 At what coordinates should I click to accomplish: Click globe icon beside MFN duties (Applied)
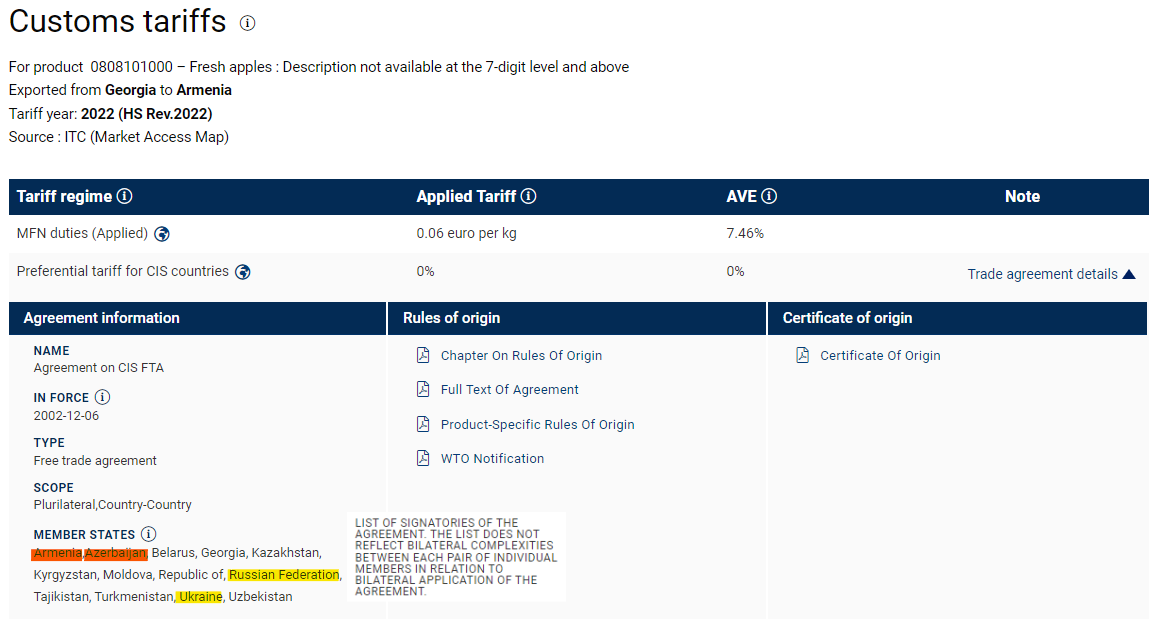tap(162, 234)
